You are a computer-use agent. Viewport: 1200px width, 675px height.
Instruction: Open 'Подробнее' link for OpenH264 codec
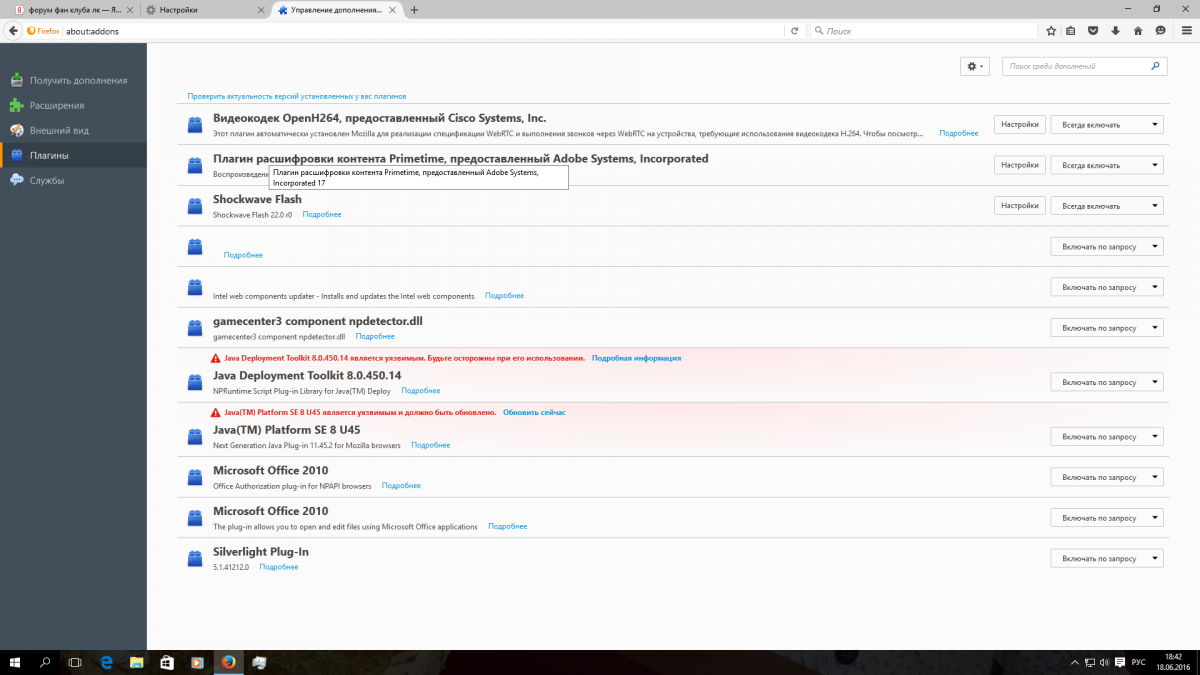[x=959, y=133]
